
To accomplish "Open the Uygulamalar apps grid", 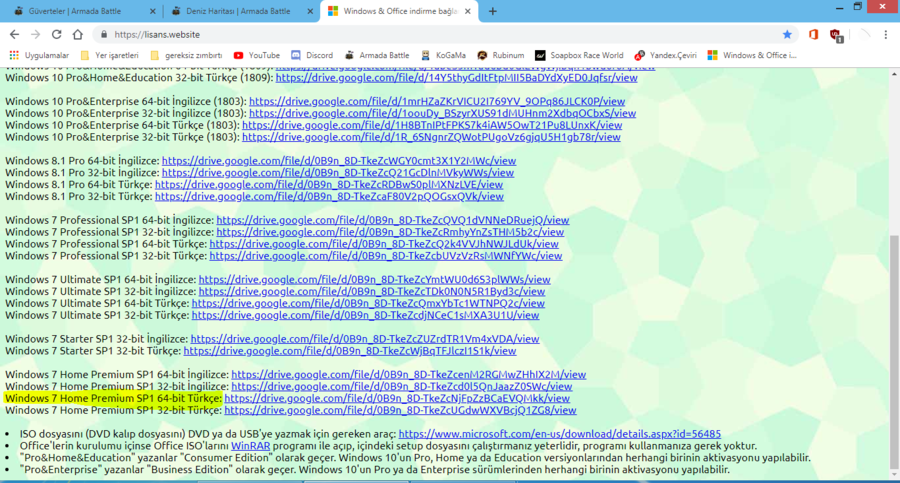I will tap(39, 55).
